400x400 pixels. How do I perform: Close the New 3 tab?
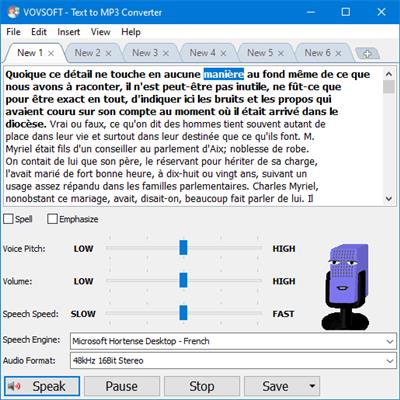tap(166, 53)
